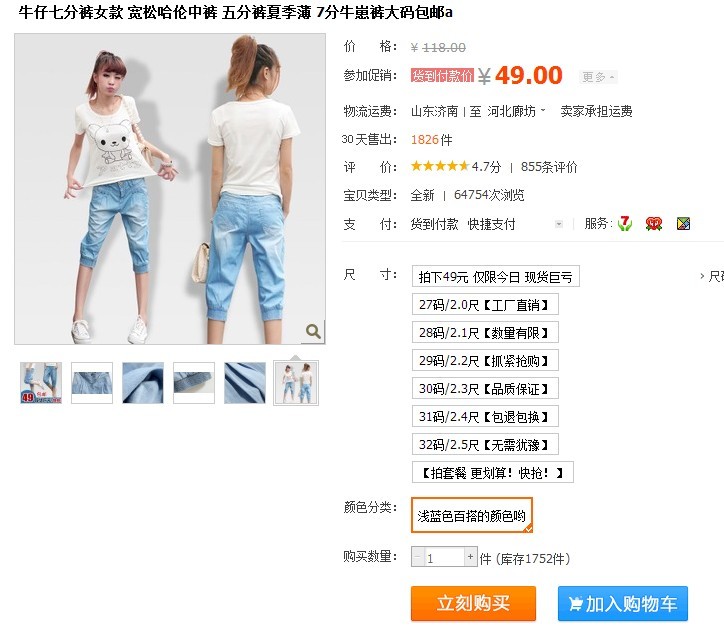Expand the payment methods dropdown arrow
Viewport: 724px width, 635px height.
pyautogui.click(x=559, y=224)
